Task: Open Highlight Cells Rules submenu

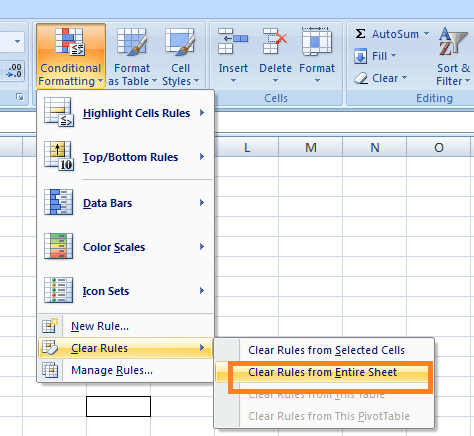Action: [x=125, y=113]
